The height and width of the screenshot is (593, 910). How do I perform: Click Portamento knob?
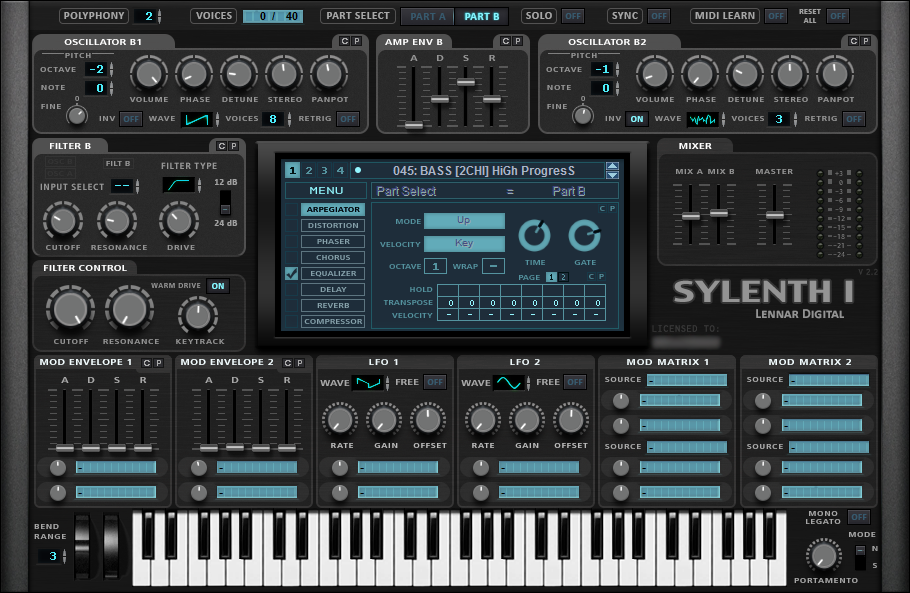click(824, 556)
